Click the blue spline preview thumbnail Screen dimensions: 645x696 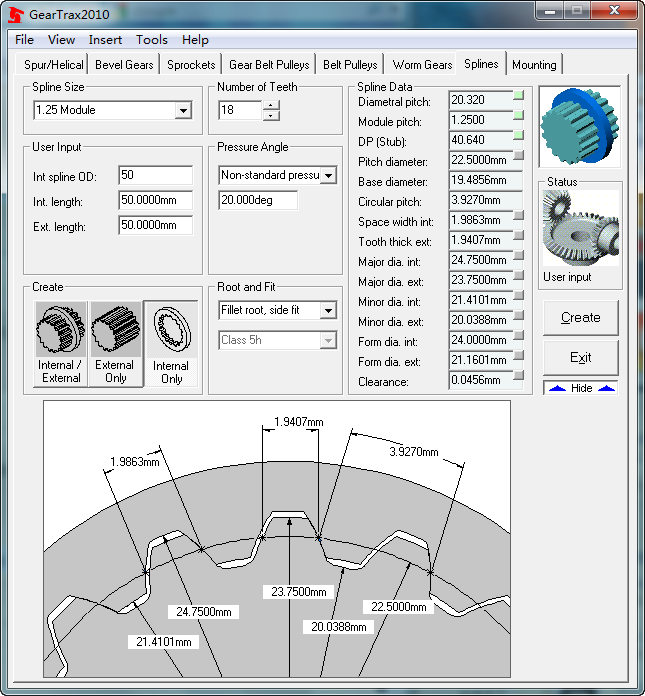pyautogui.click(x=580, y=127)
